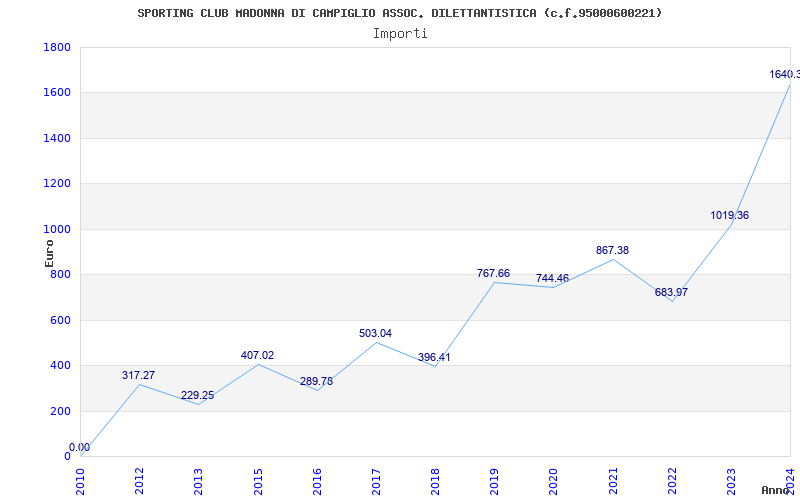The height and width of the screenshot is (500, 800).
Task: Select the 867.38 data point label
Action: coord(612,250)
